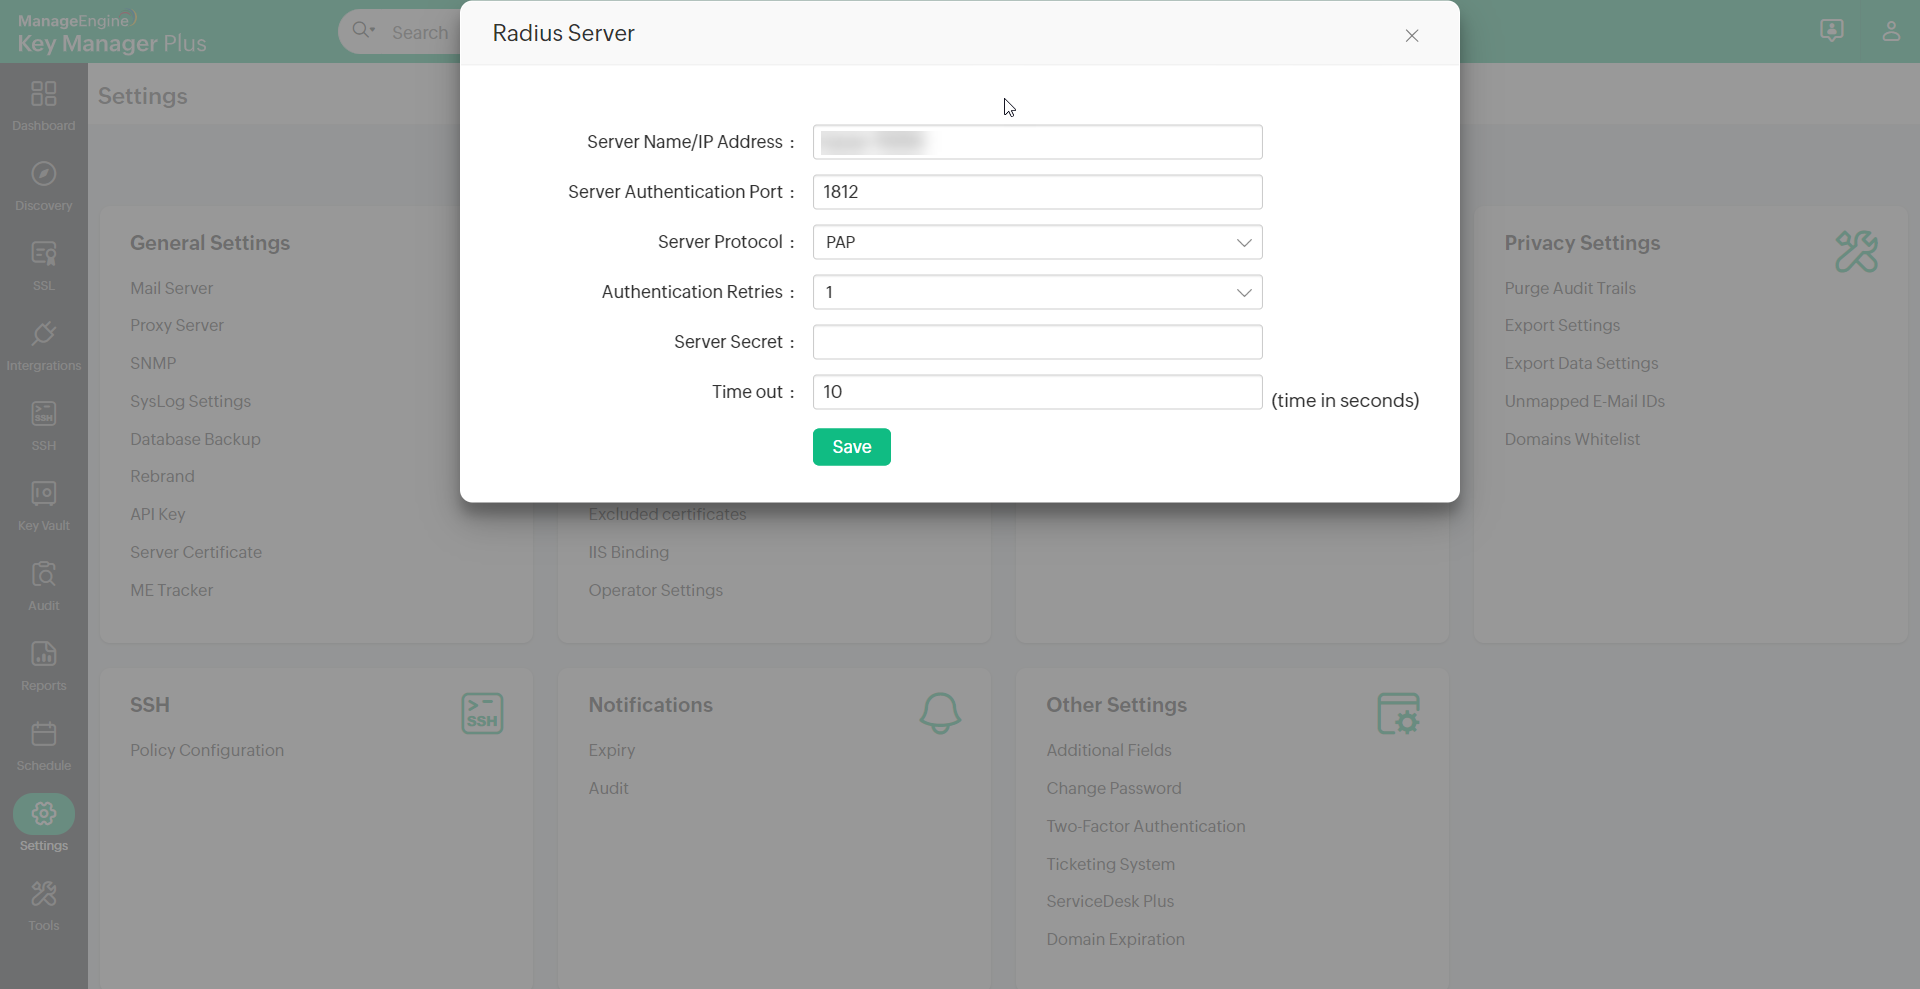
Task: Click the user profile icon
Action: pyautogui.click(x=1890, y=31)
